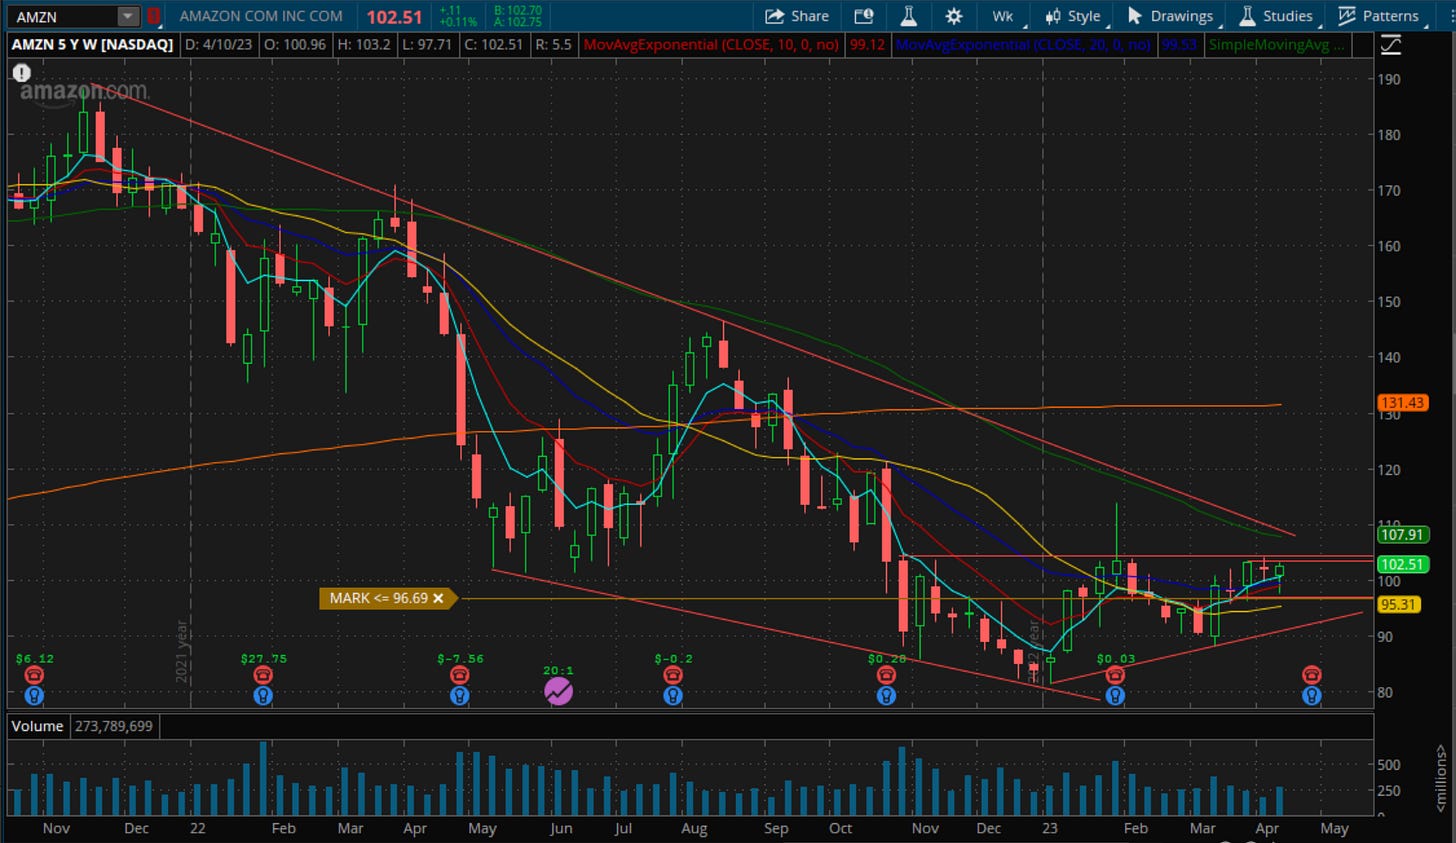Click the lightbulb icon below $0.03
This screenshot has width=1456, height=843.
click(1115, 694)
